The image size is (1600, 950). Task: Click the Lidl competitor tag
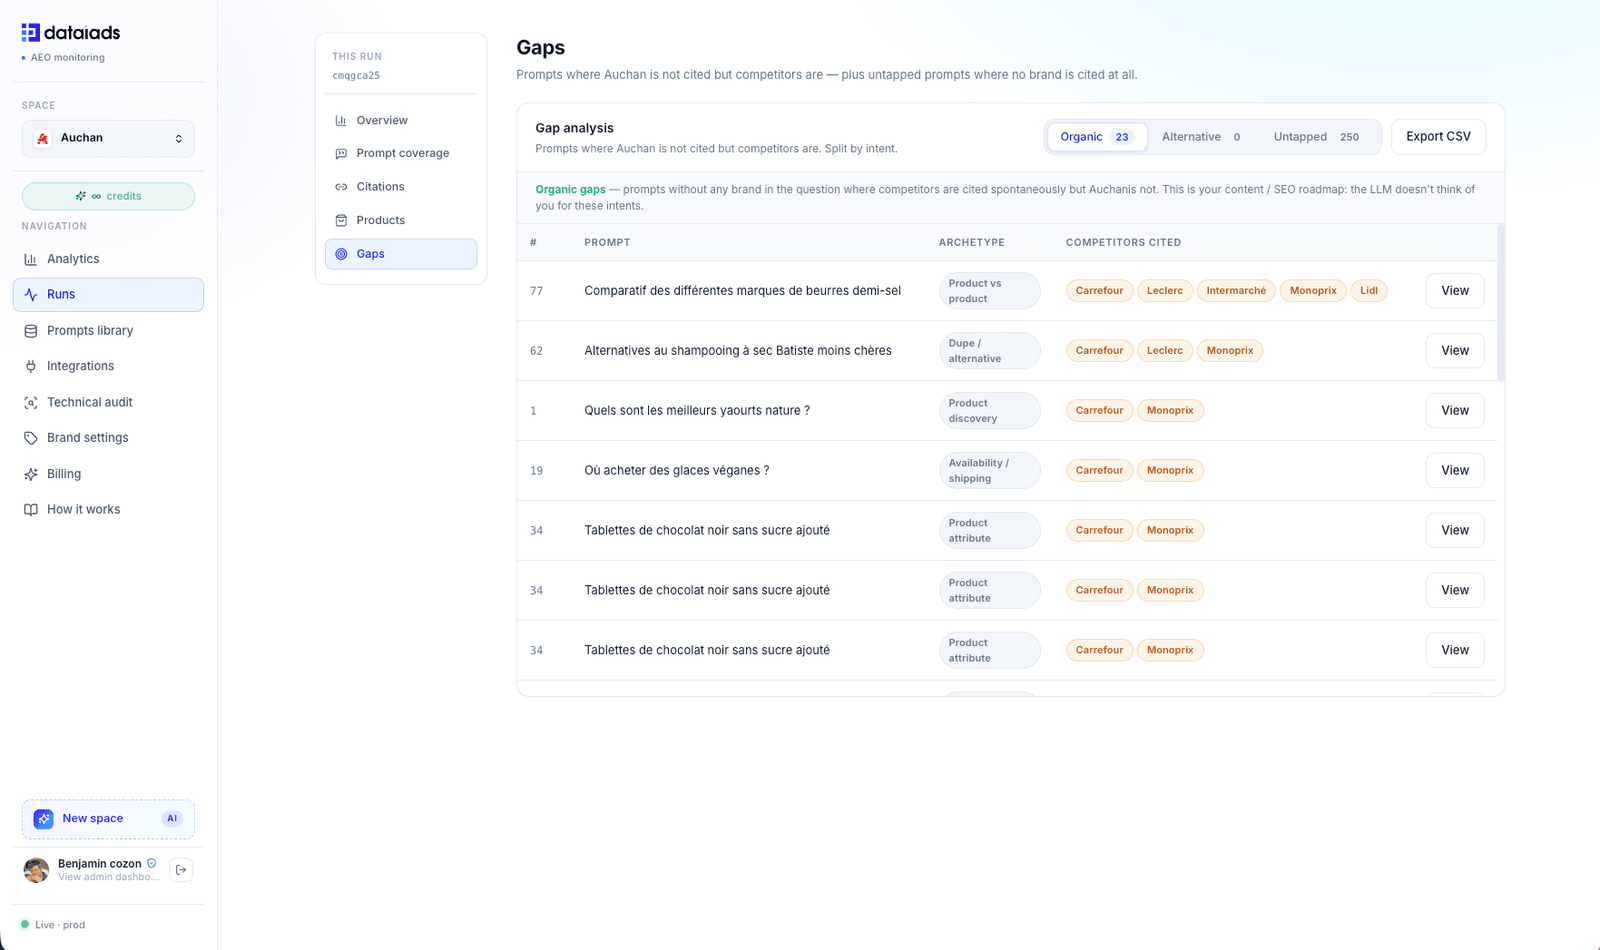(x=1369, y=291)
